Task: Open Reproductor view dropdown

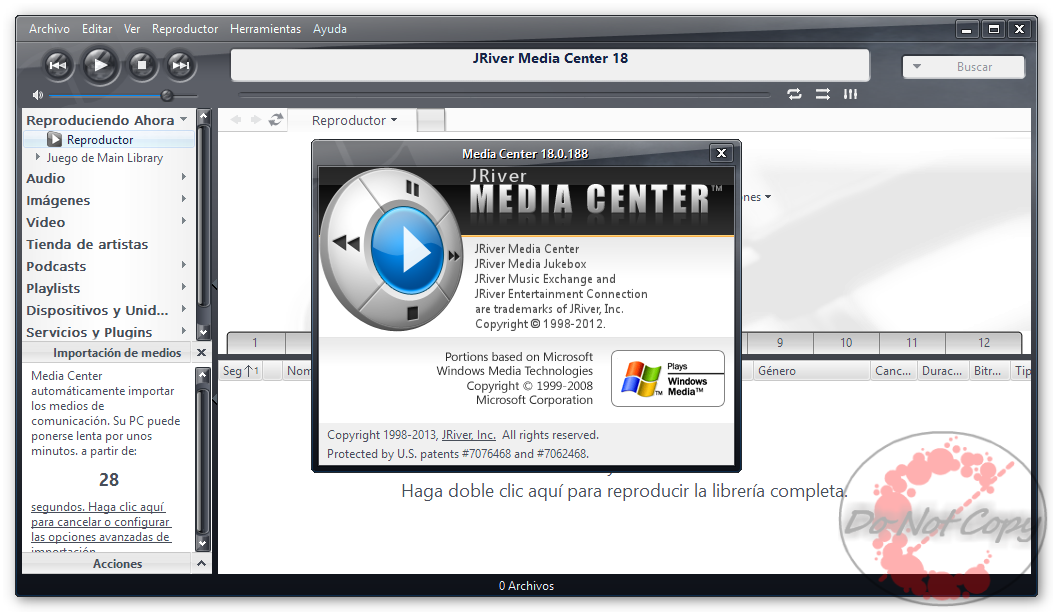Action: pos(355,120)
